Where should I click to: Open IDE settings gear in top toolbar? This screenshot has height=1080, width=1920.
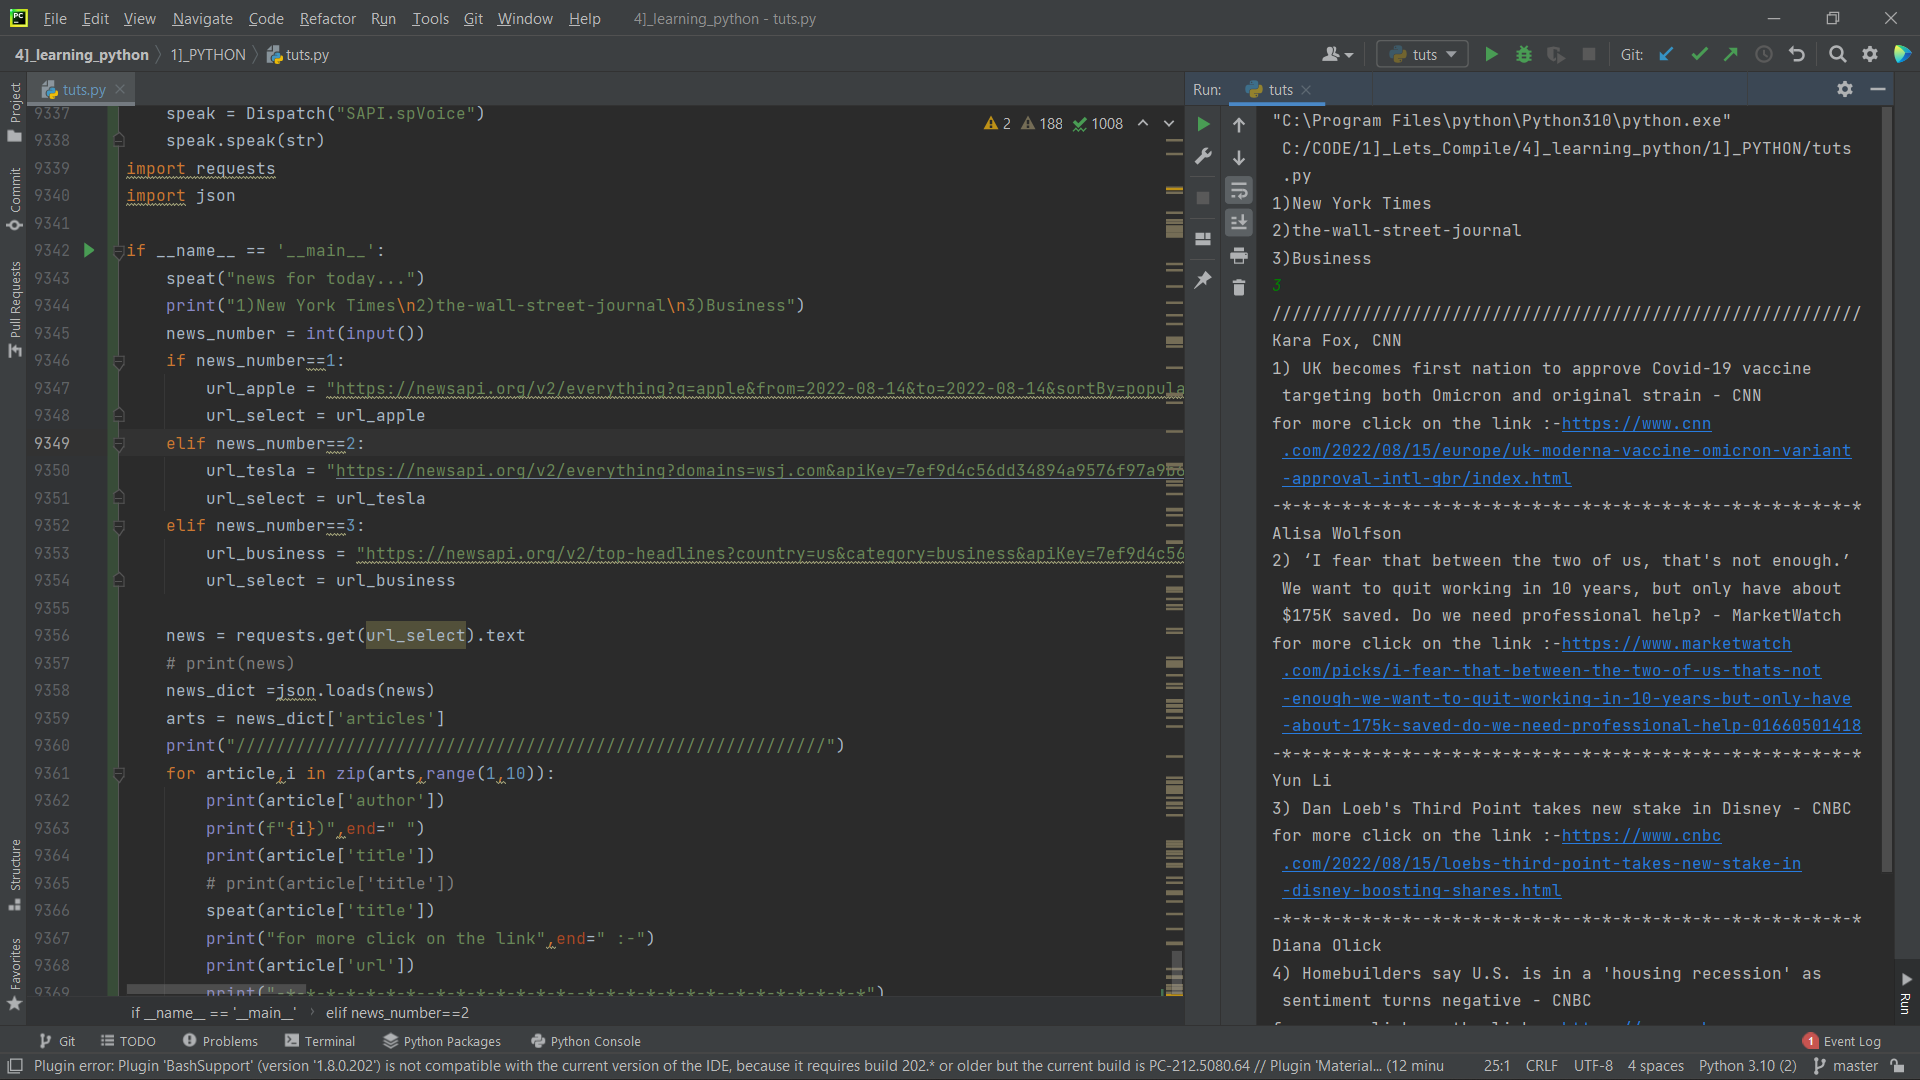coord(1870,54)
